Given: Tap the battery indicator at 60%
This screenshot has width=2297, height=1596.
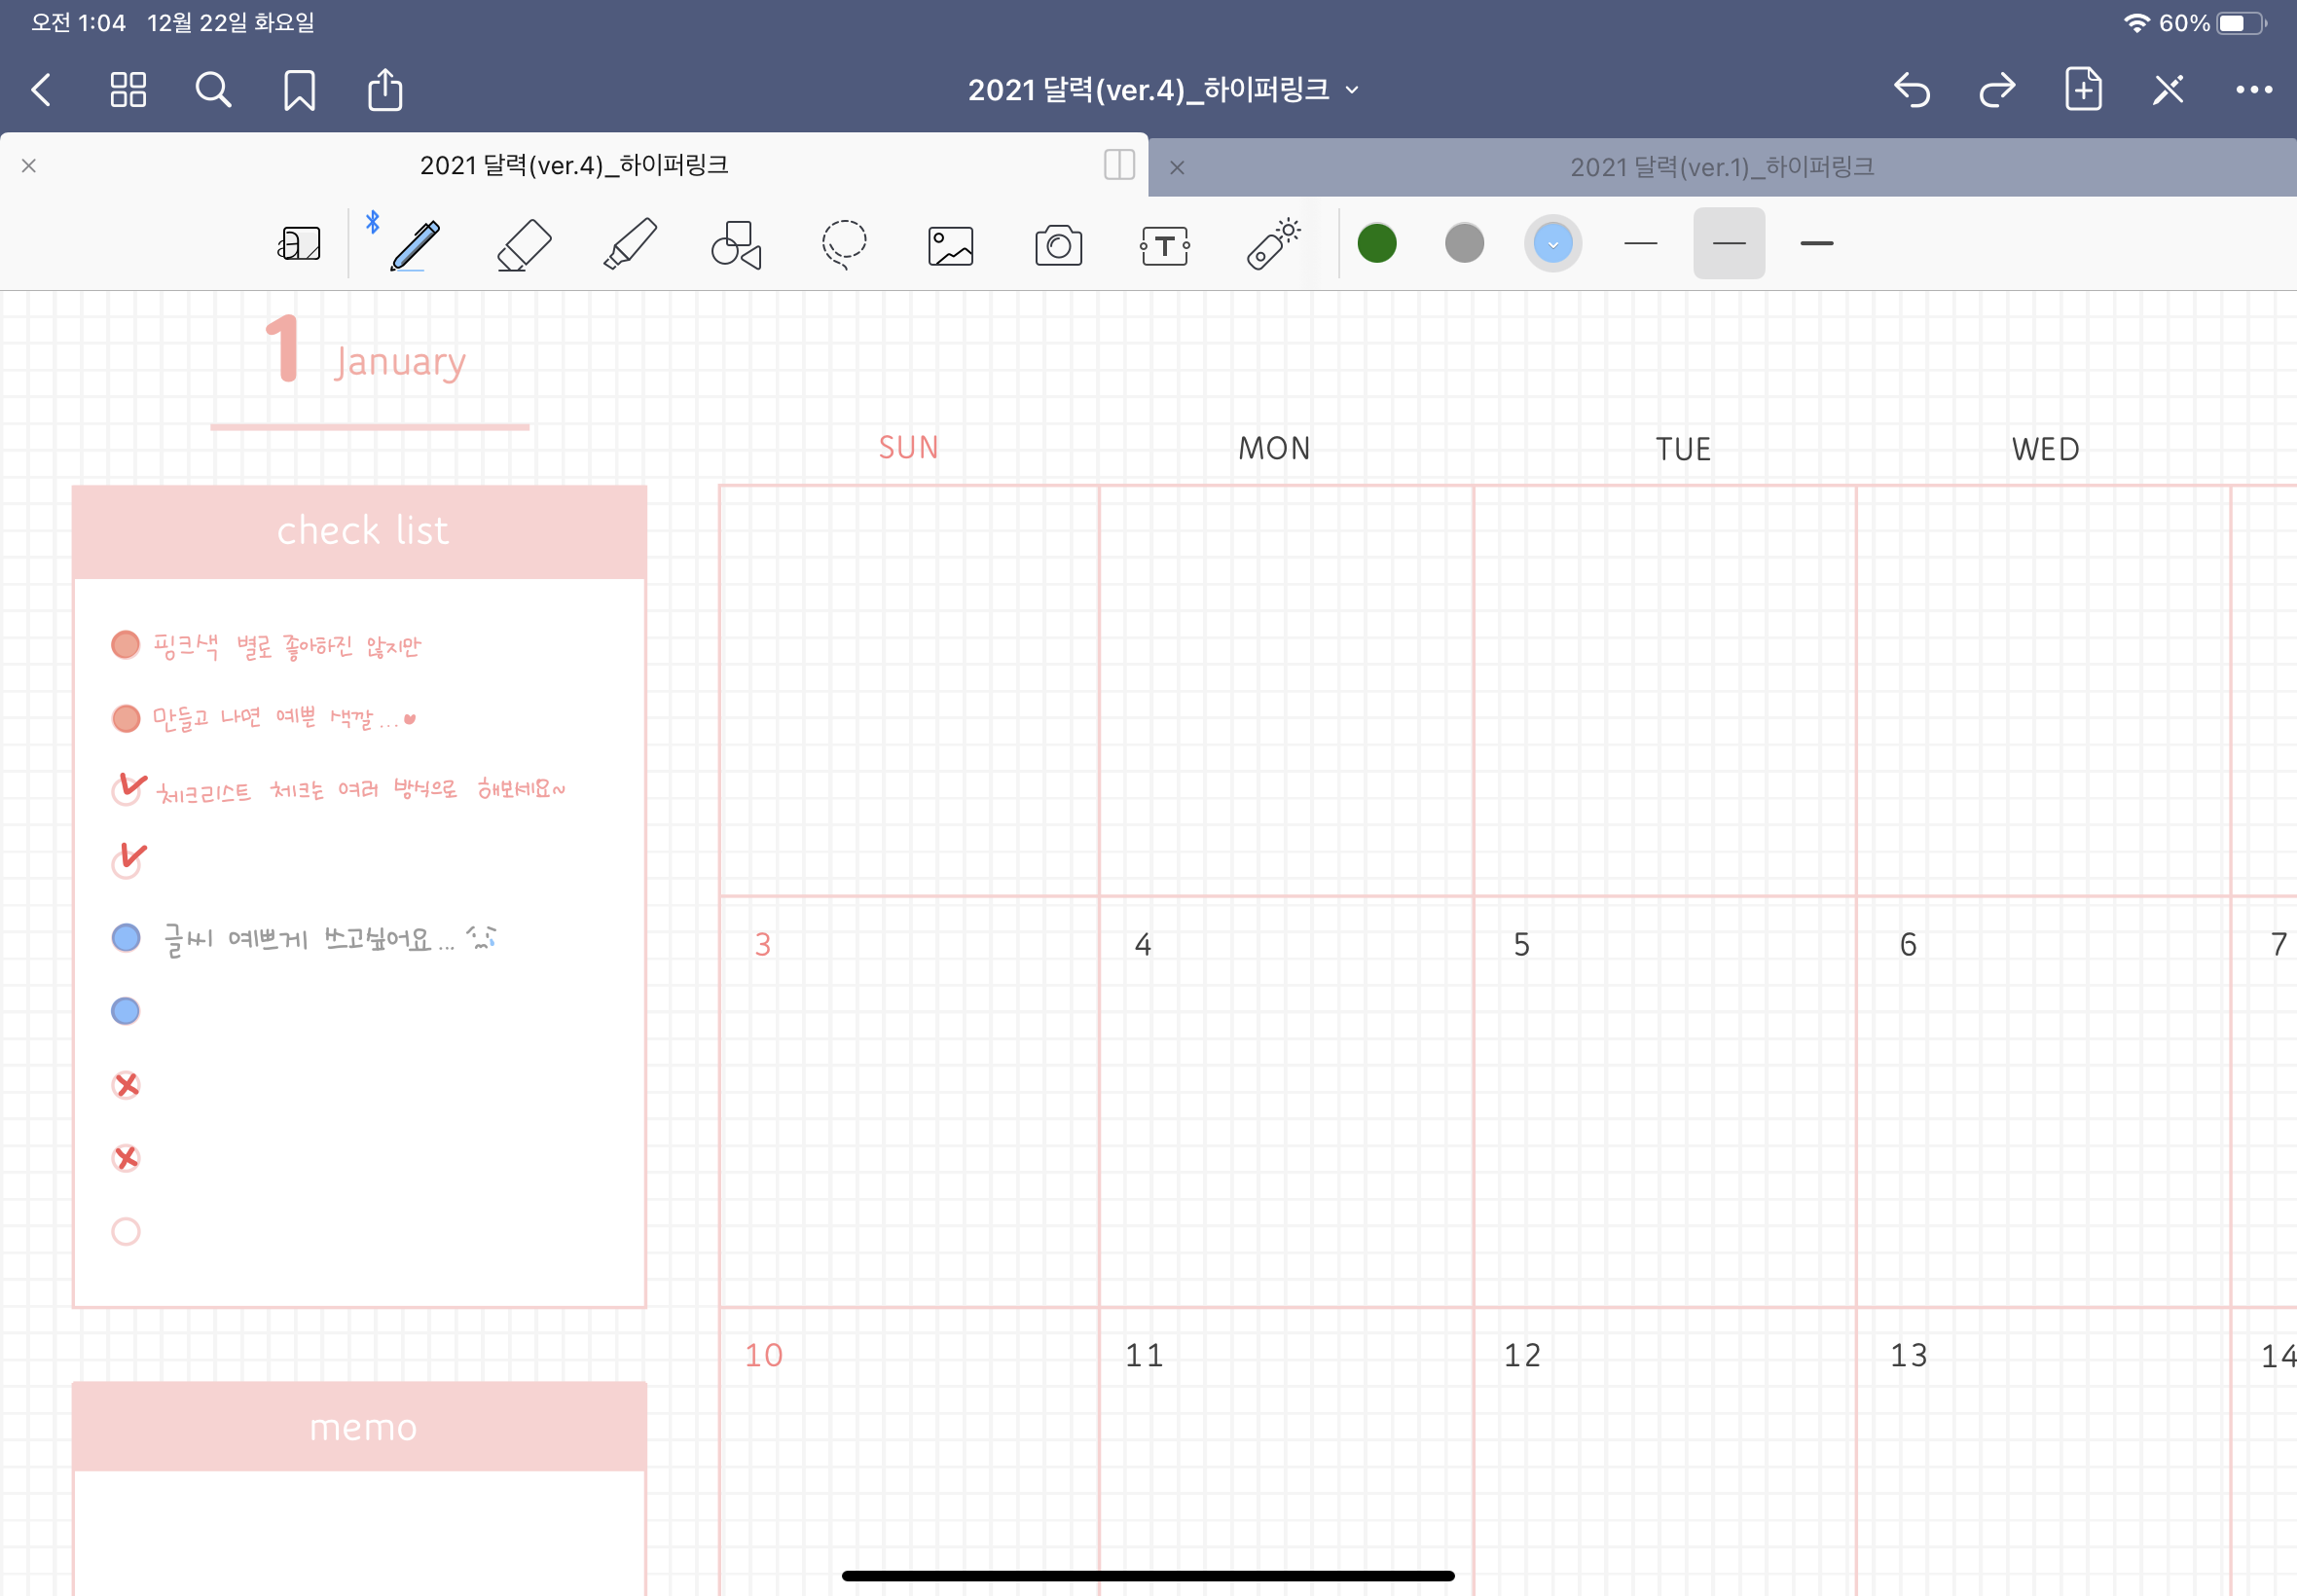Looking at the screenshot, I should 2213,23.
